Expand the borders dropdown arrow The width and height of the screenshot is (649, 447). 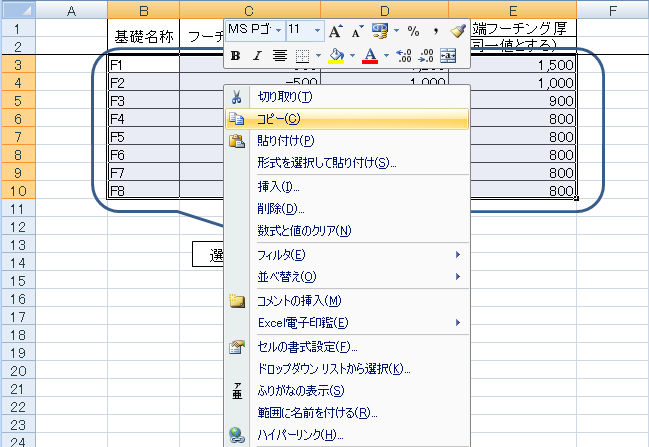(319, 55)
